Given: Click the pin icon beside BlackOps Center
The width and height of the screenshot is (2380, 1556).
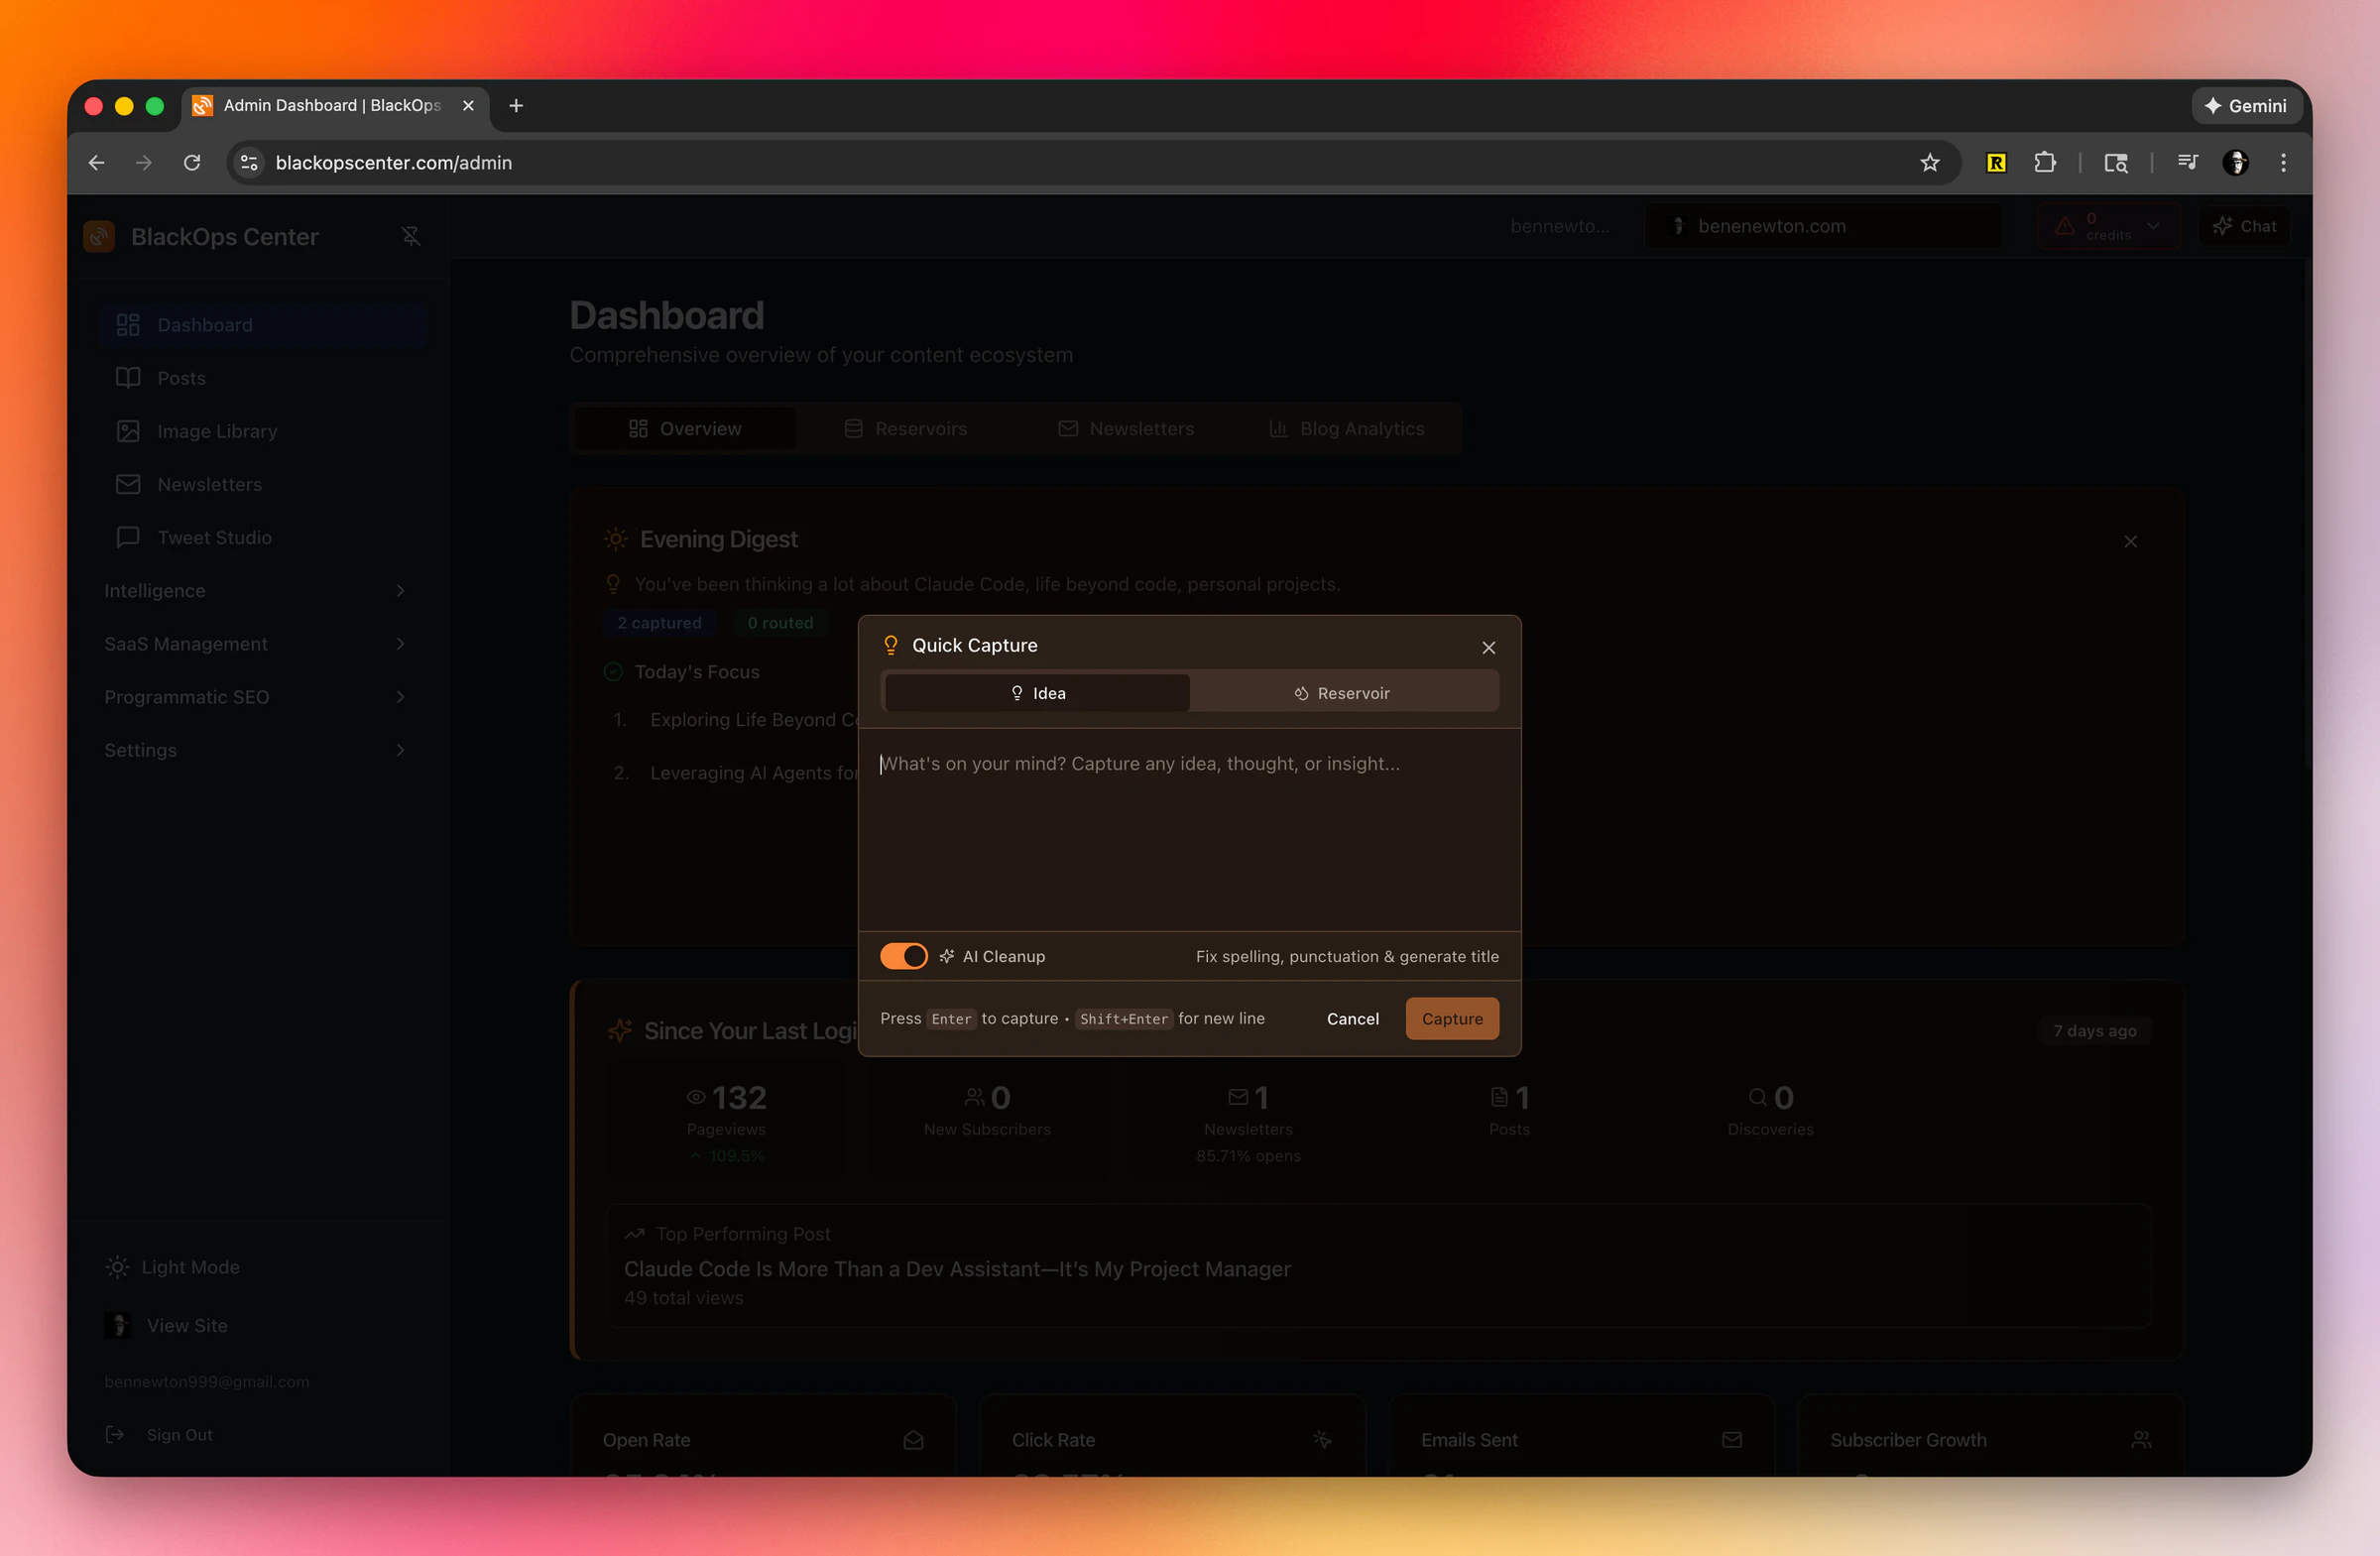Looking at the screenshot, I should pos(411,236).
